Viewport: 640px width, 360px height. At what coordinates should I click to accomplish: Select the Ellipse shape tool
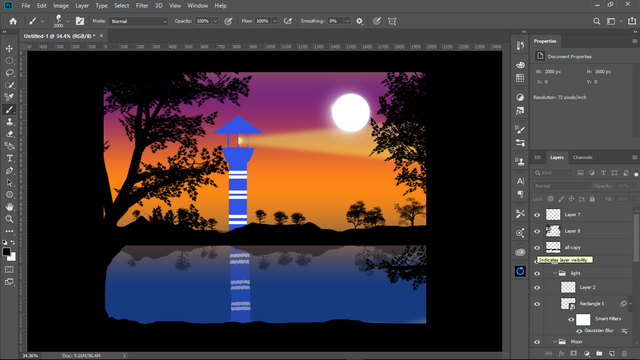click(9, 195)
